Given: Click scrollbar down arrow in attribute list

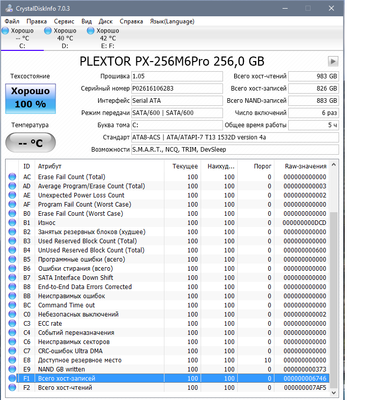Looking at the screenshot, I should coord(333,393).
